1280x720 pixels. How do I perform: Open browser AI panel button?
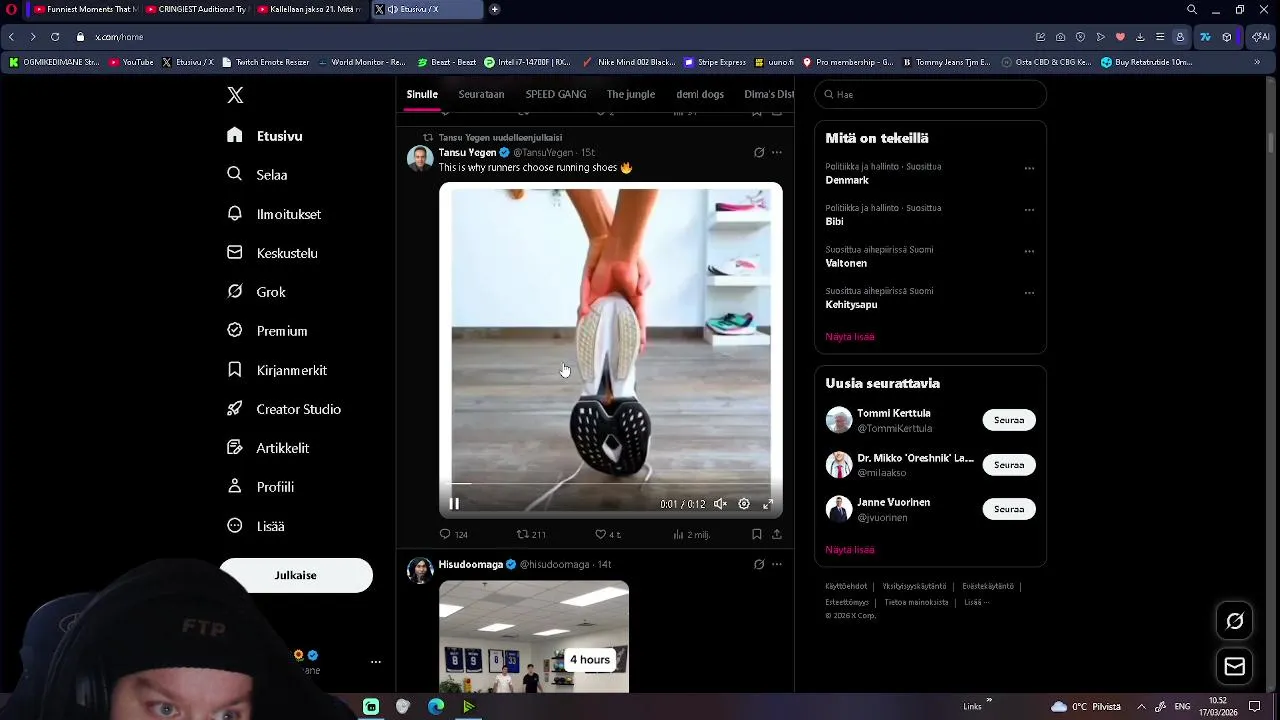[1261, 37]
